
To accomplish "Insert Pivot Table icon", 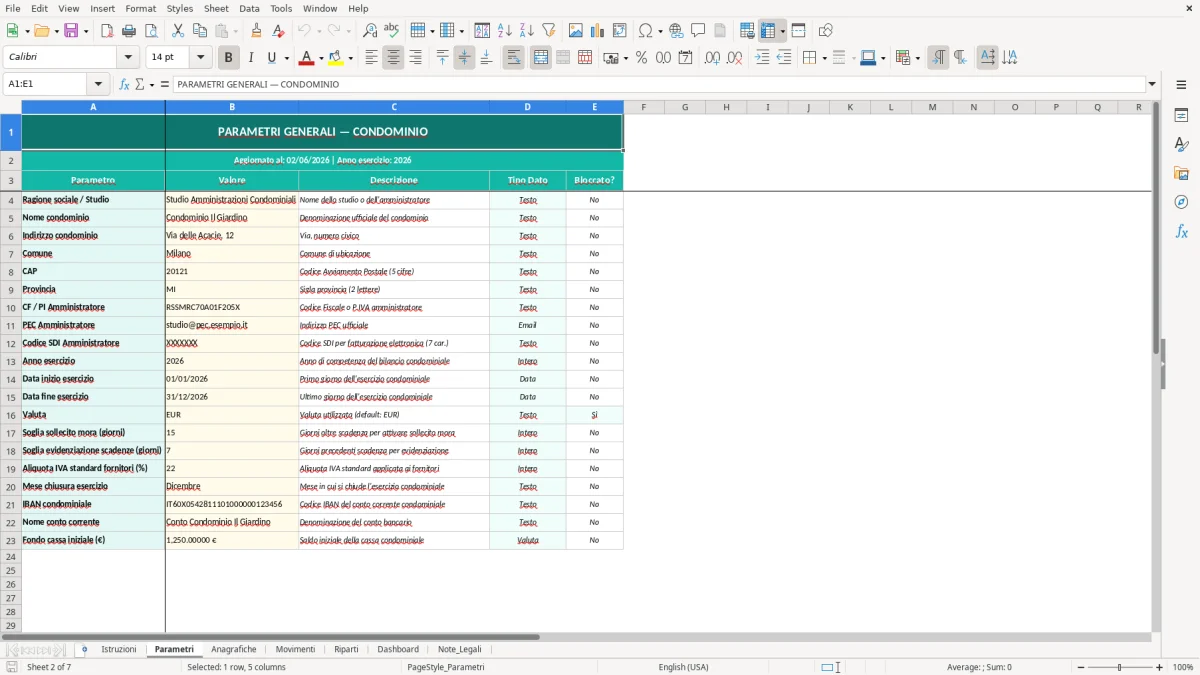I will tap(620, 31).
